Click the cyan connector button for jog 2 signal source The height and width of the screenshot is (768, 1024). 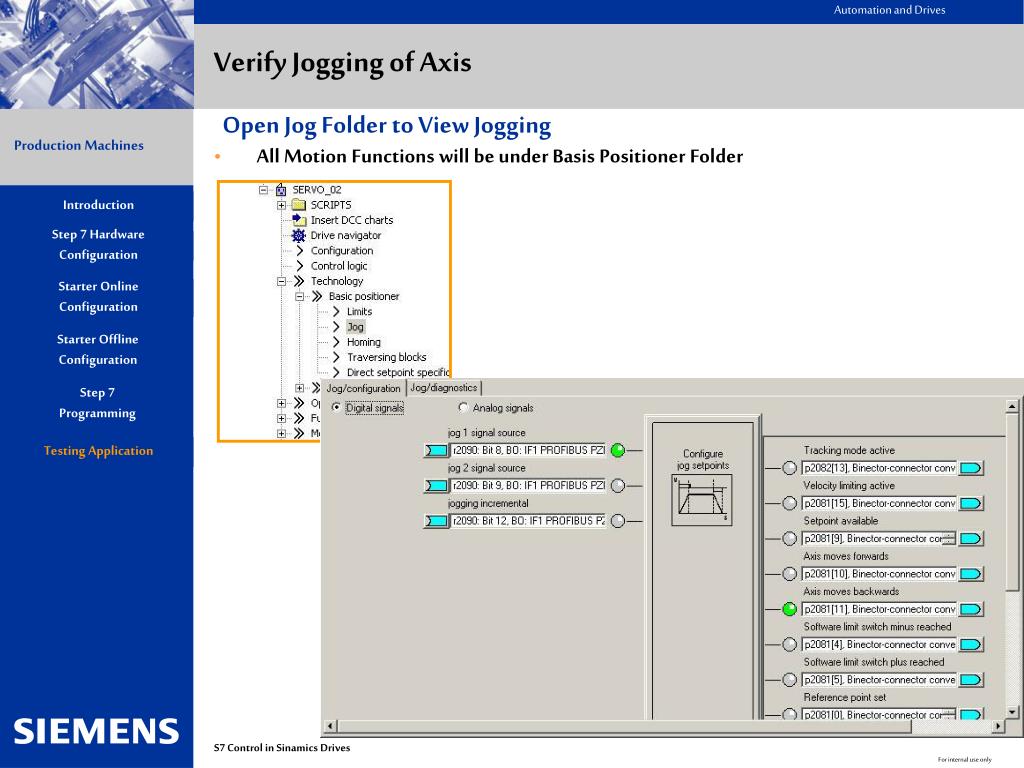(436, 486)
